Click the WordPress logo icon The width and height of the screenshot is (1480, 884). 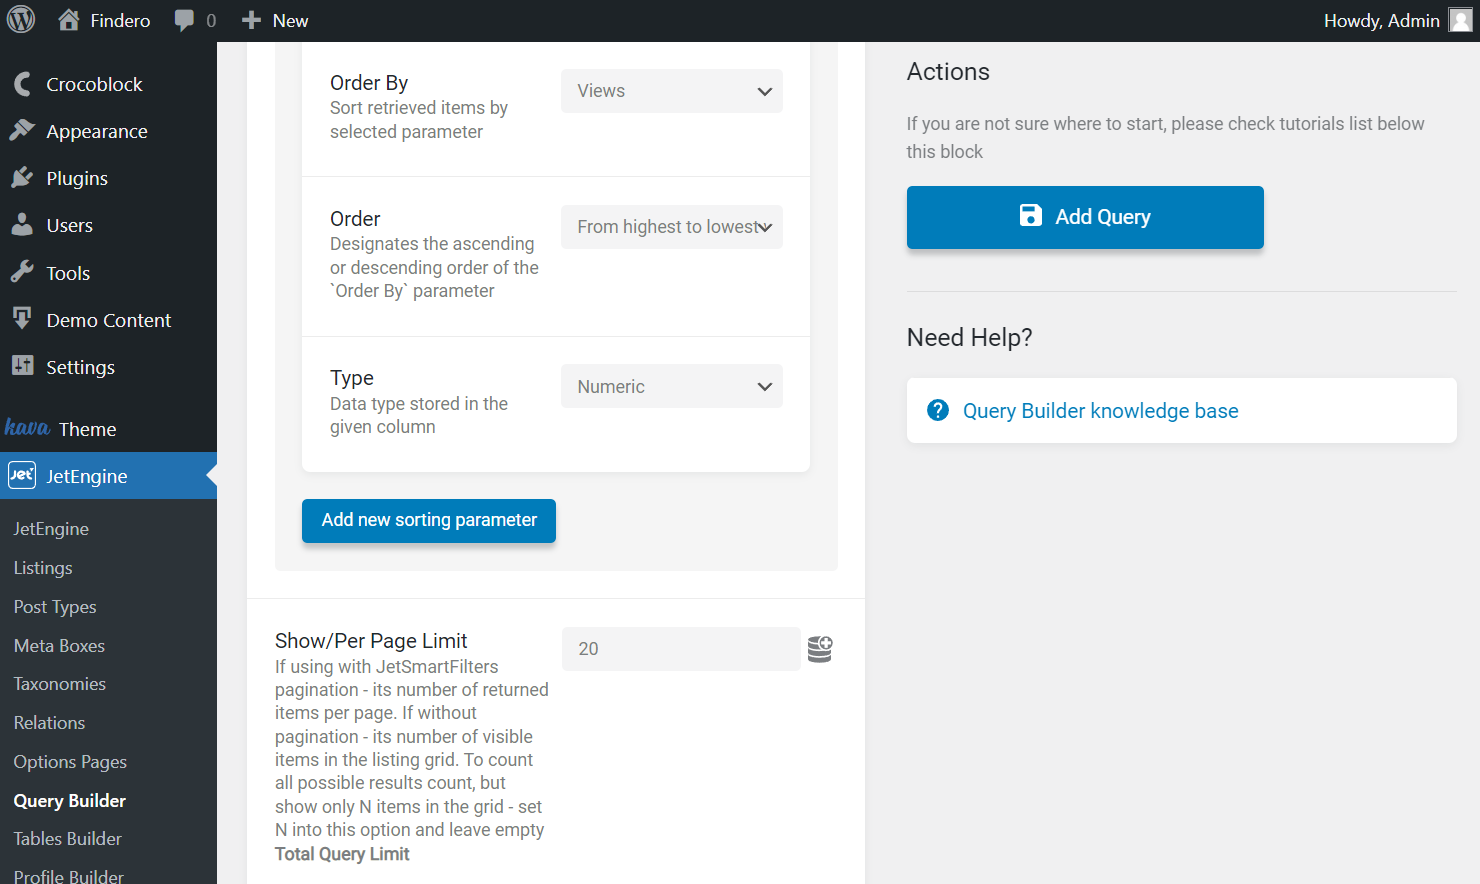(21, 20)
